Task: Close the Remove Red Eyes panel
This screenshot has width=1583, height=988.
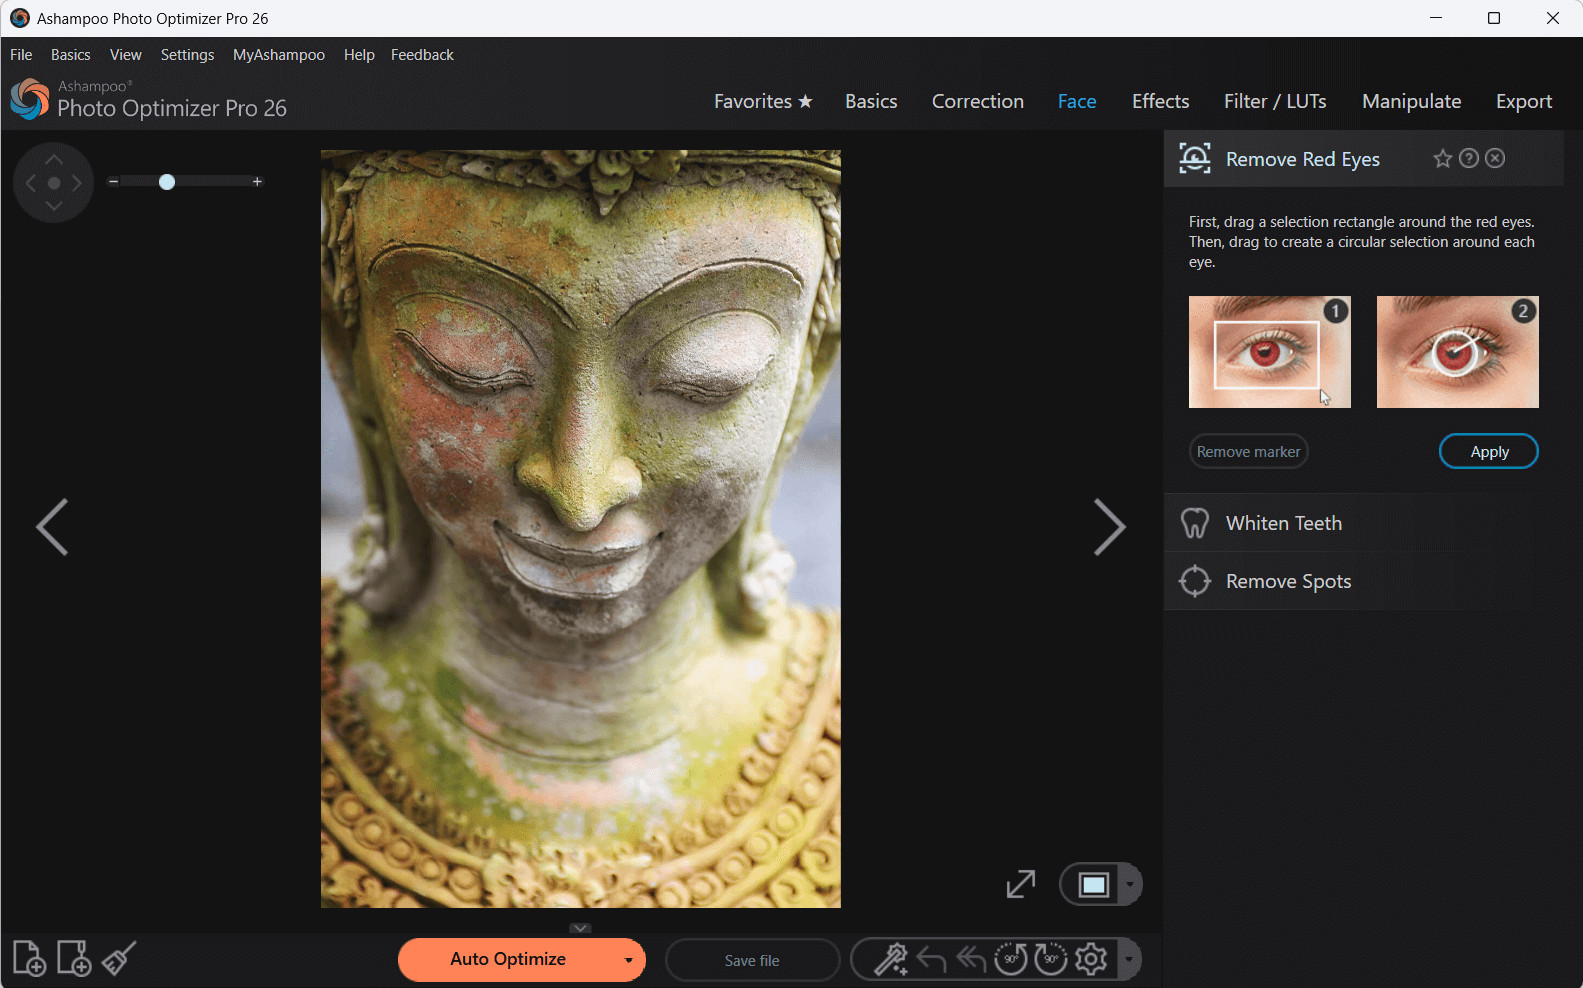Action: [x=1495, y=159]
